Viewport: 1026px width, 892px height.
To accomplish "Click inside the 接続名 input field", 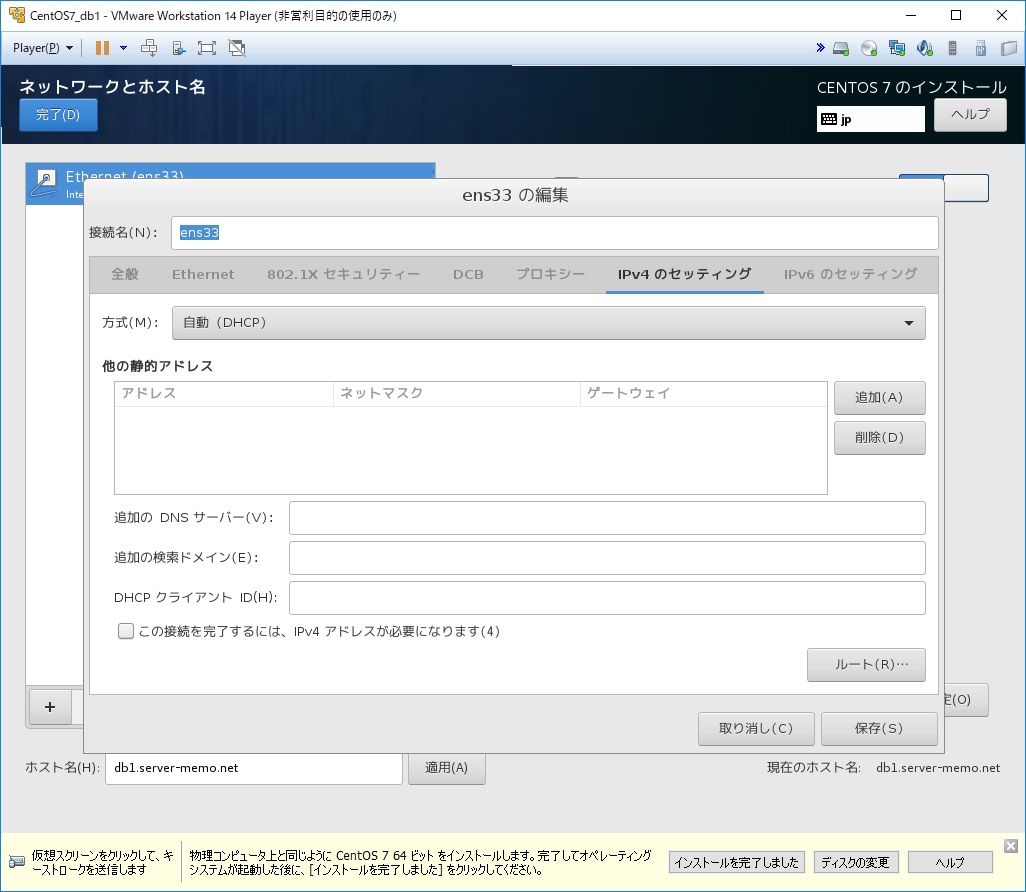I will tap(554, 233).
